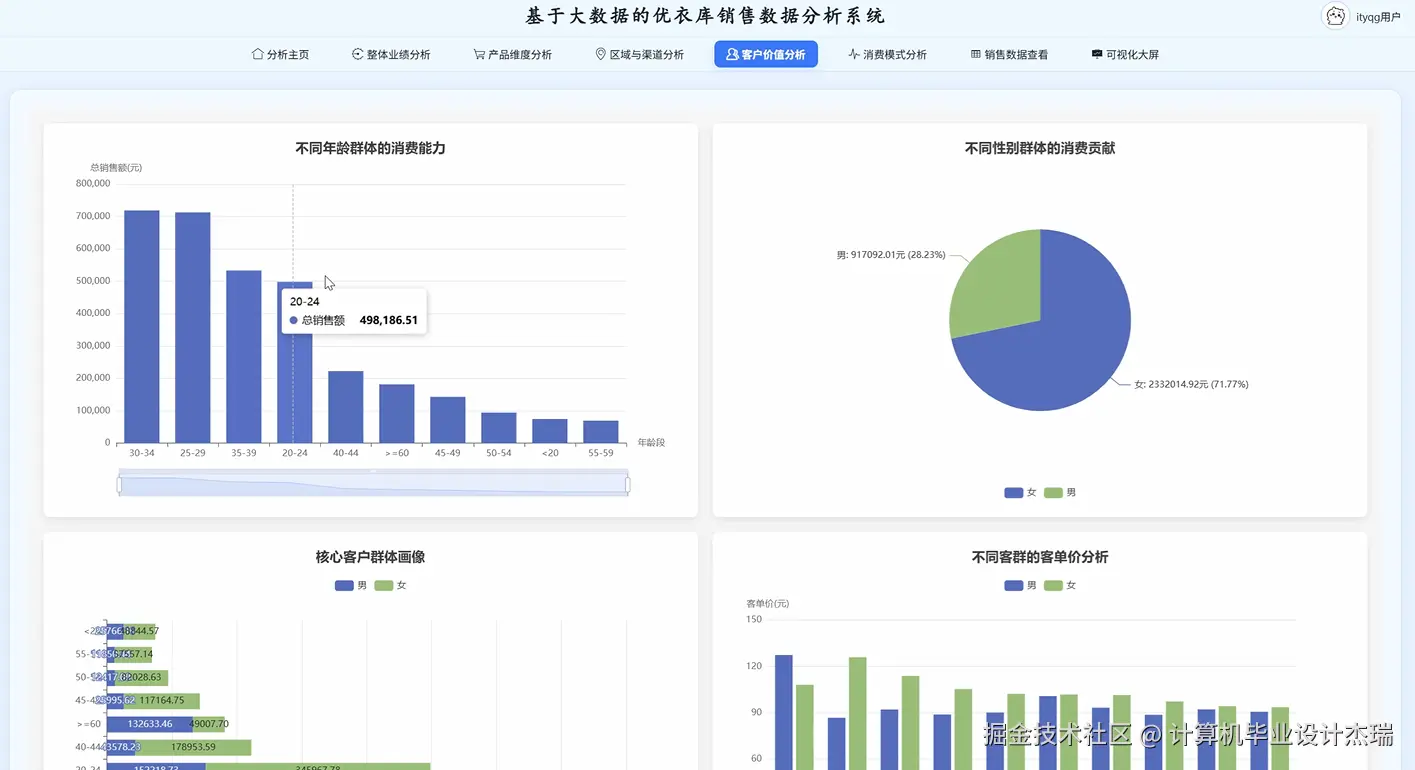Screen dimensions: 1415x770
Task: Click the pulse icon beside 消费模式分析
Action: 853,54
